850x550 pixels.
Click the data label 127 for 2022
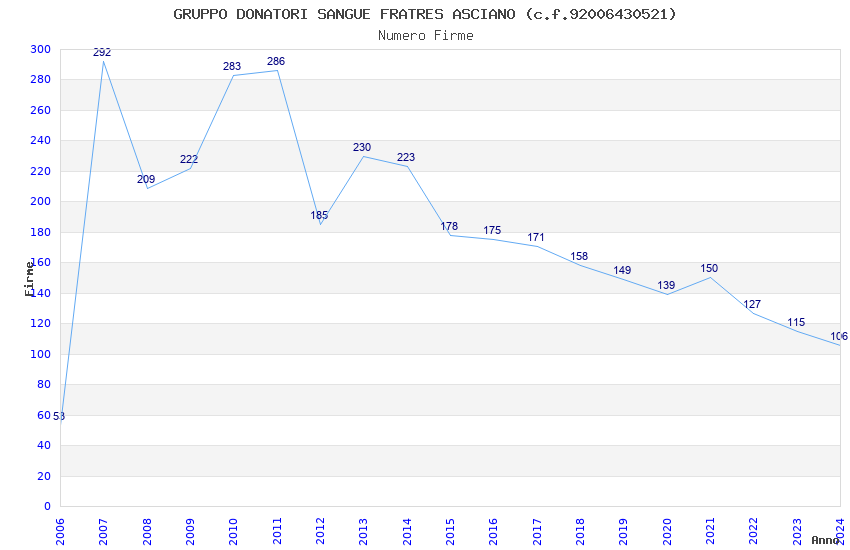coord(752,305)
